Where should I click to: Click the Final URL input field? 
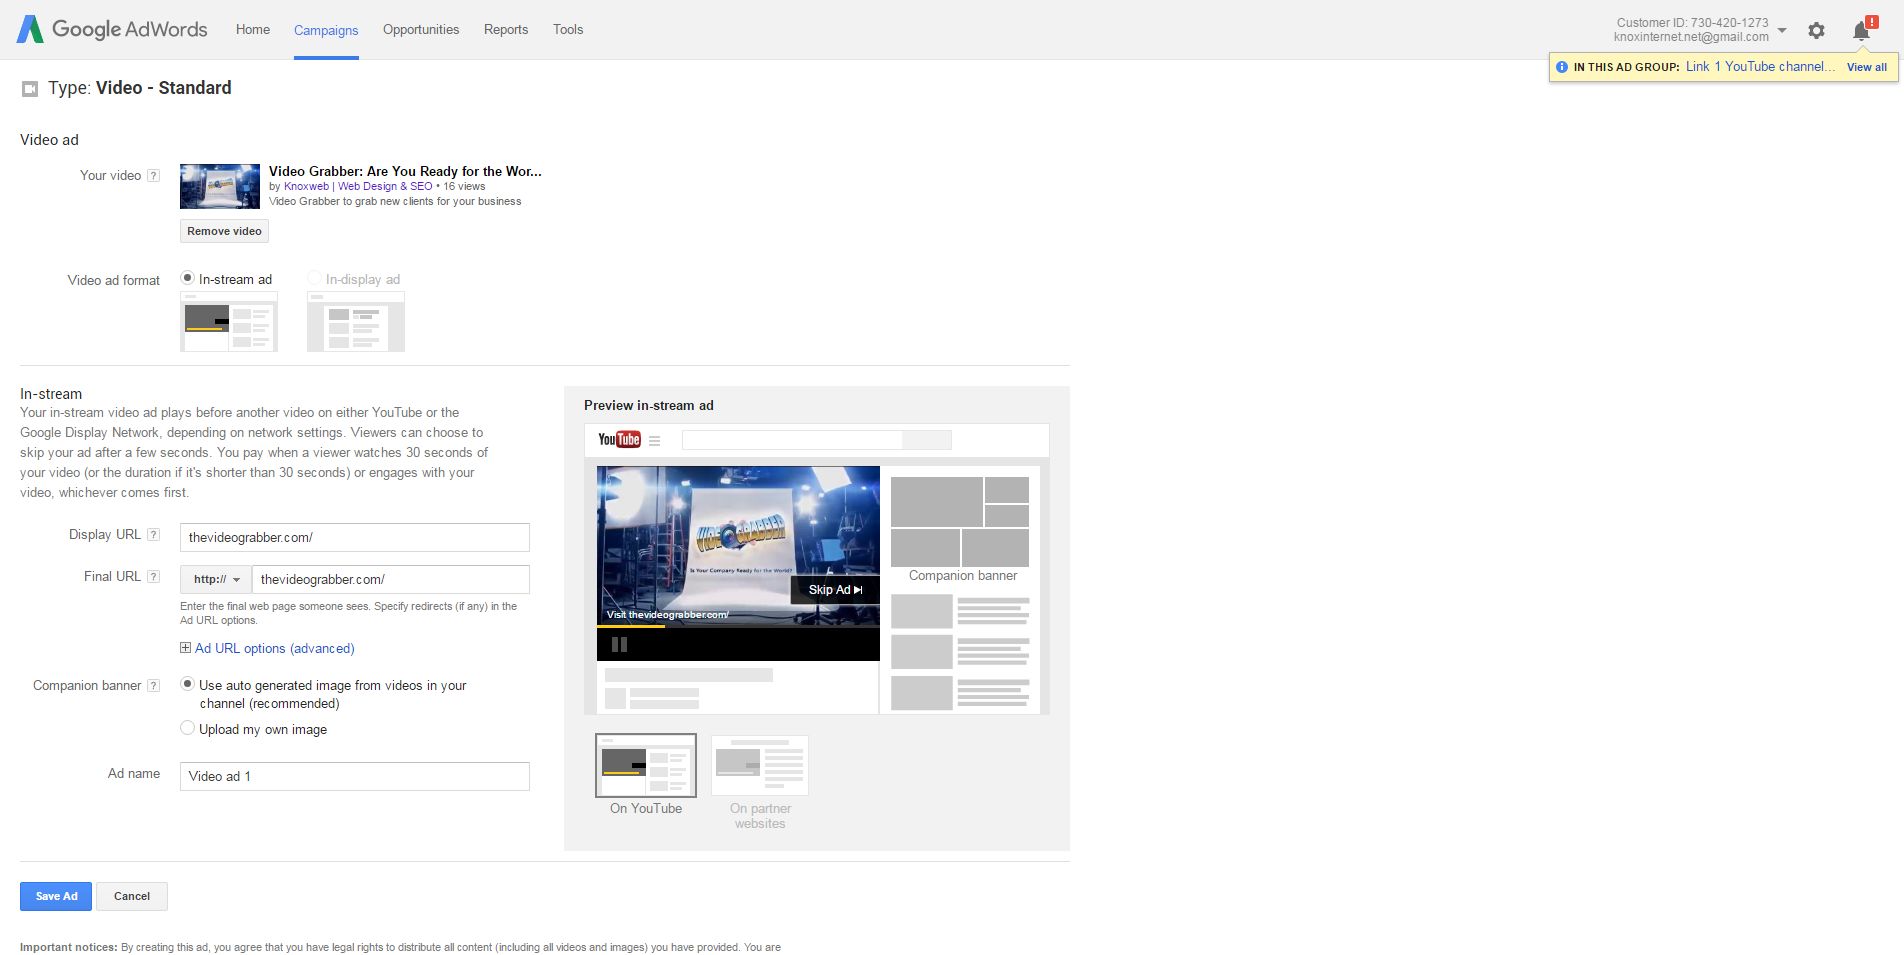pyautogui.click(x=391, y=580)
